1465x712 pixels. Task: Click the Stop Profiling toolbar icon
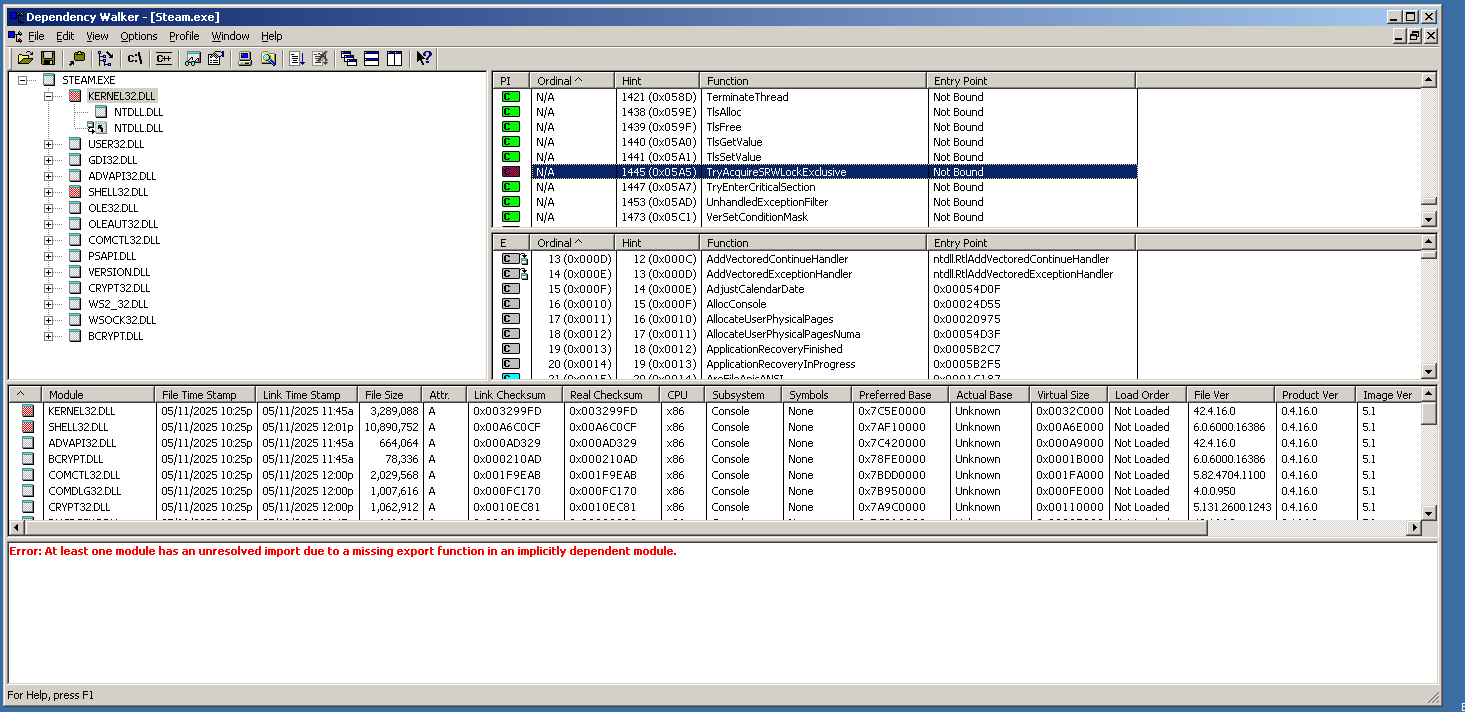320,58
